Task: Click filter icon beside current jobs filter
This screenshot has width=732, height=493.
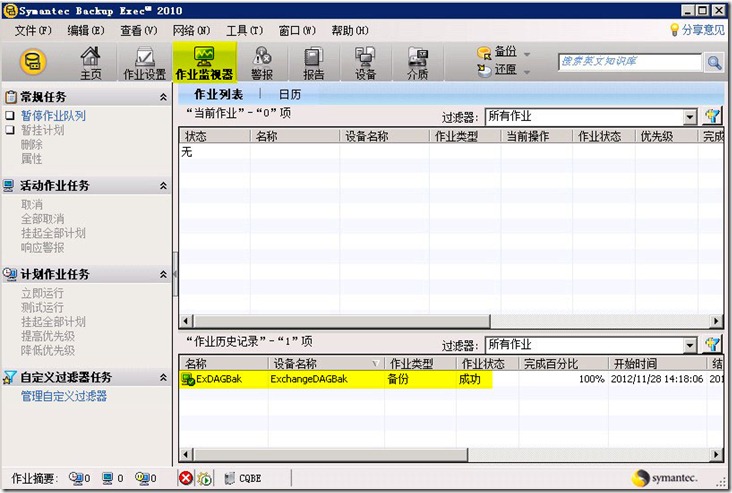Action: [x=713, y=116]
